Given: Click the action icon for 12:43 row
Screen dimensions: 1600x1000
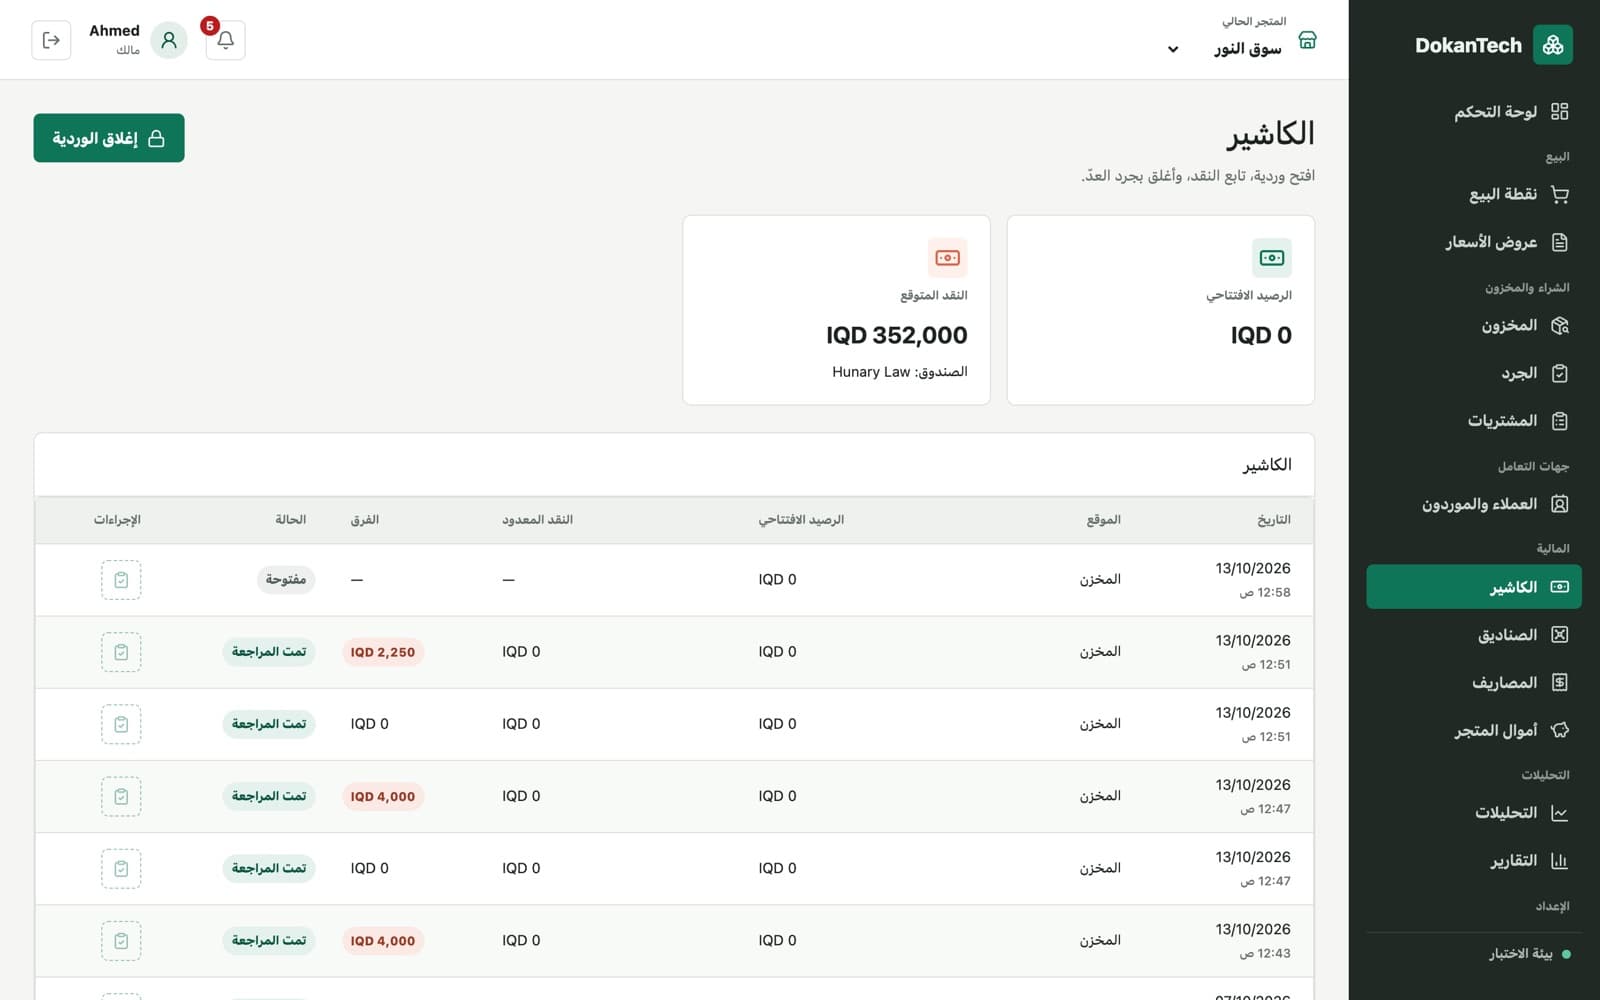Looking at the screenshot, I should pyautogui.click(x=121, y=941).
